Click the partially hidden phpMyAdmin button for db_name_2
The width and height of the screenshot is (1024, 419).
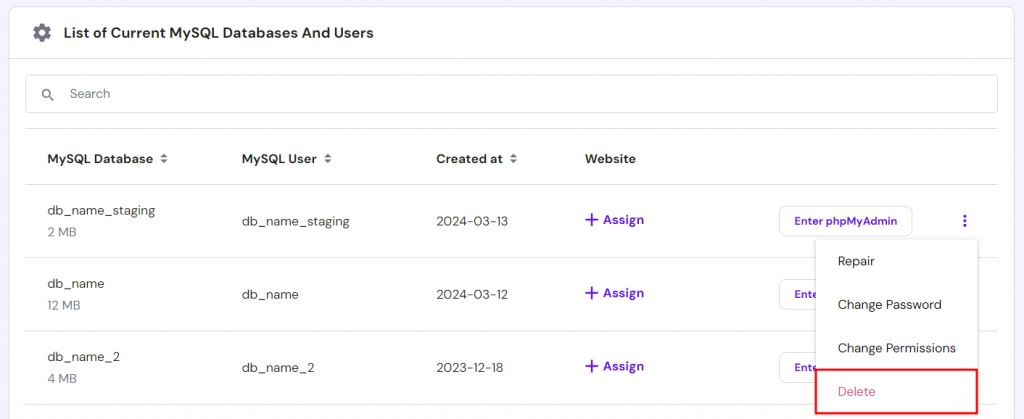(797, 367)
